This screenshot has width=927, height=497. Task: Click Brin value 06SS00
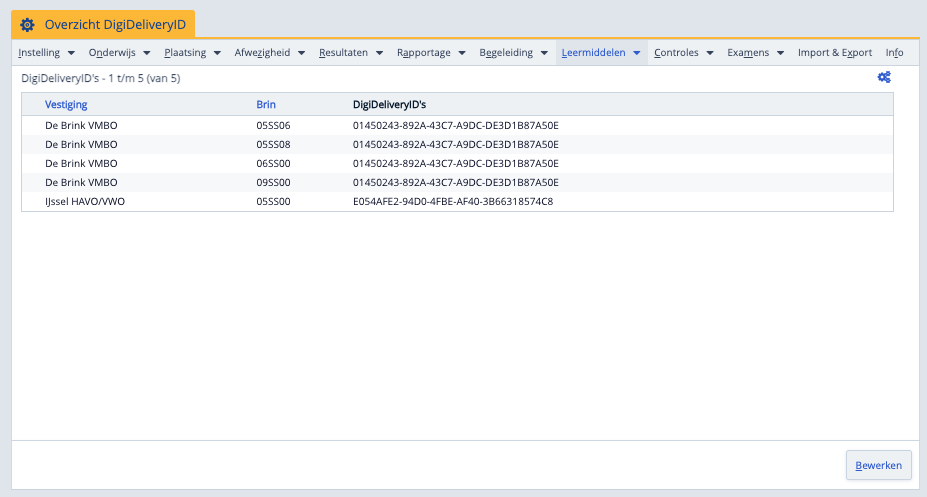(273, 163)
